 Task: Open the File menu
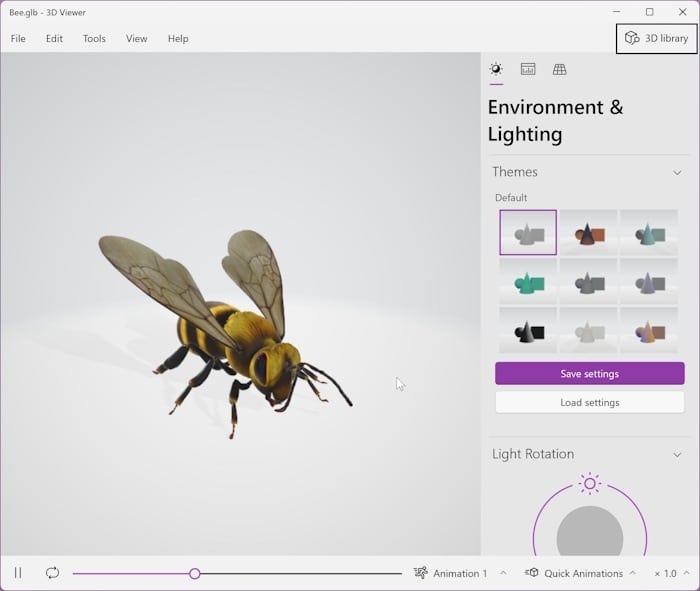pyautogui.click(x=18, y=38)
